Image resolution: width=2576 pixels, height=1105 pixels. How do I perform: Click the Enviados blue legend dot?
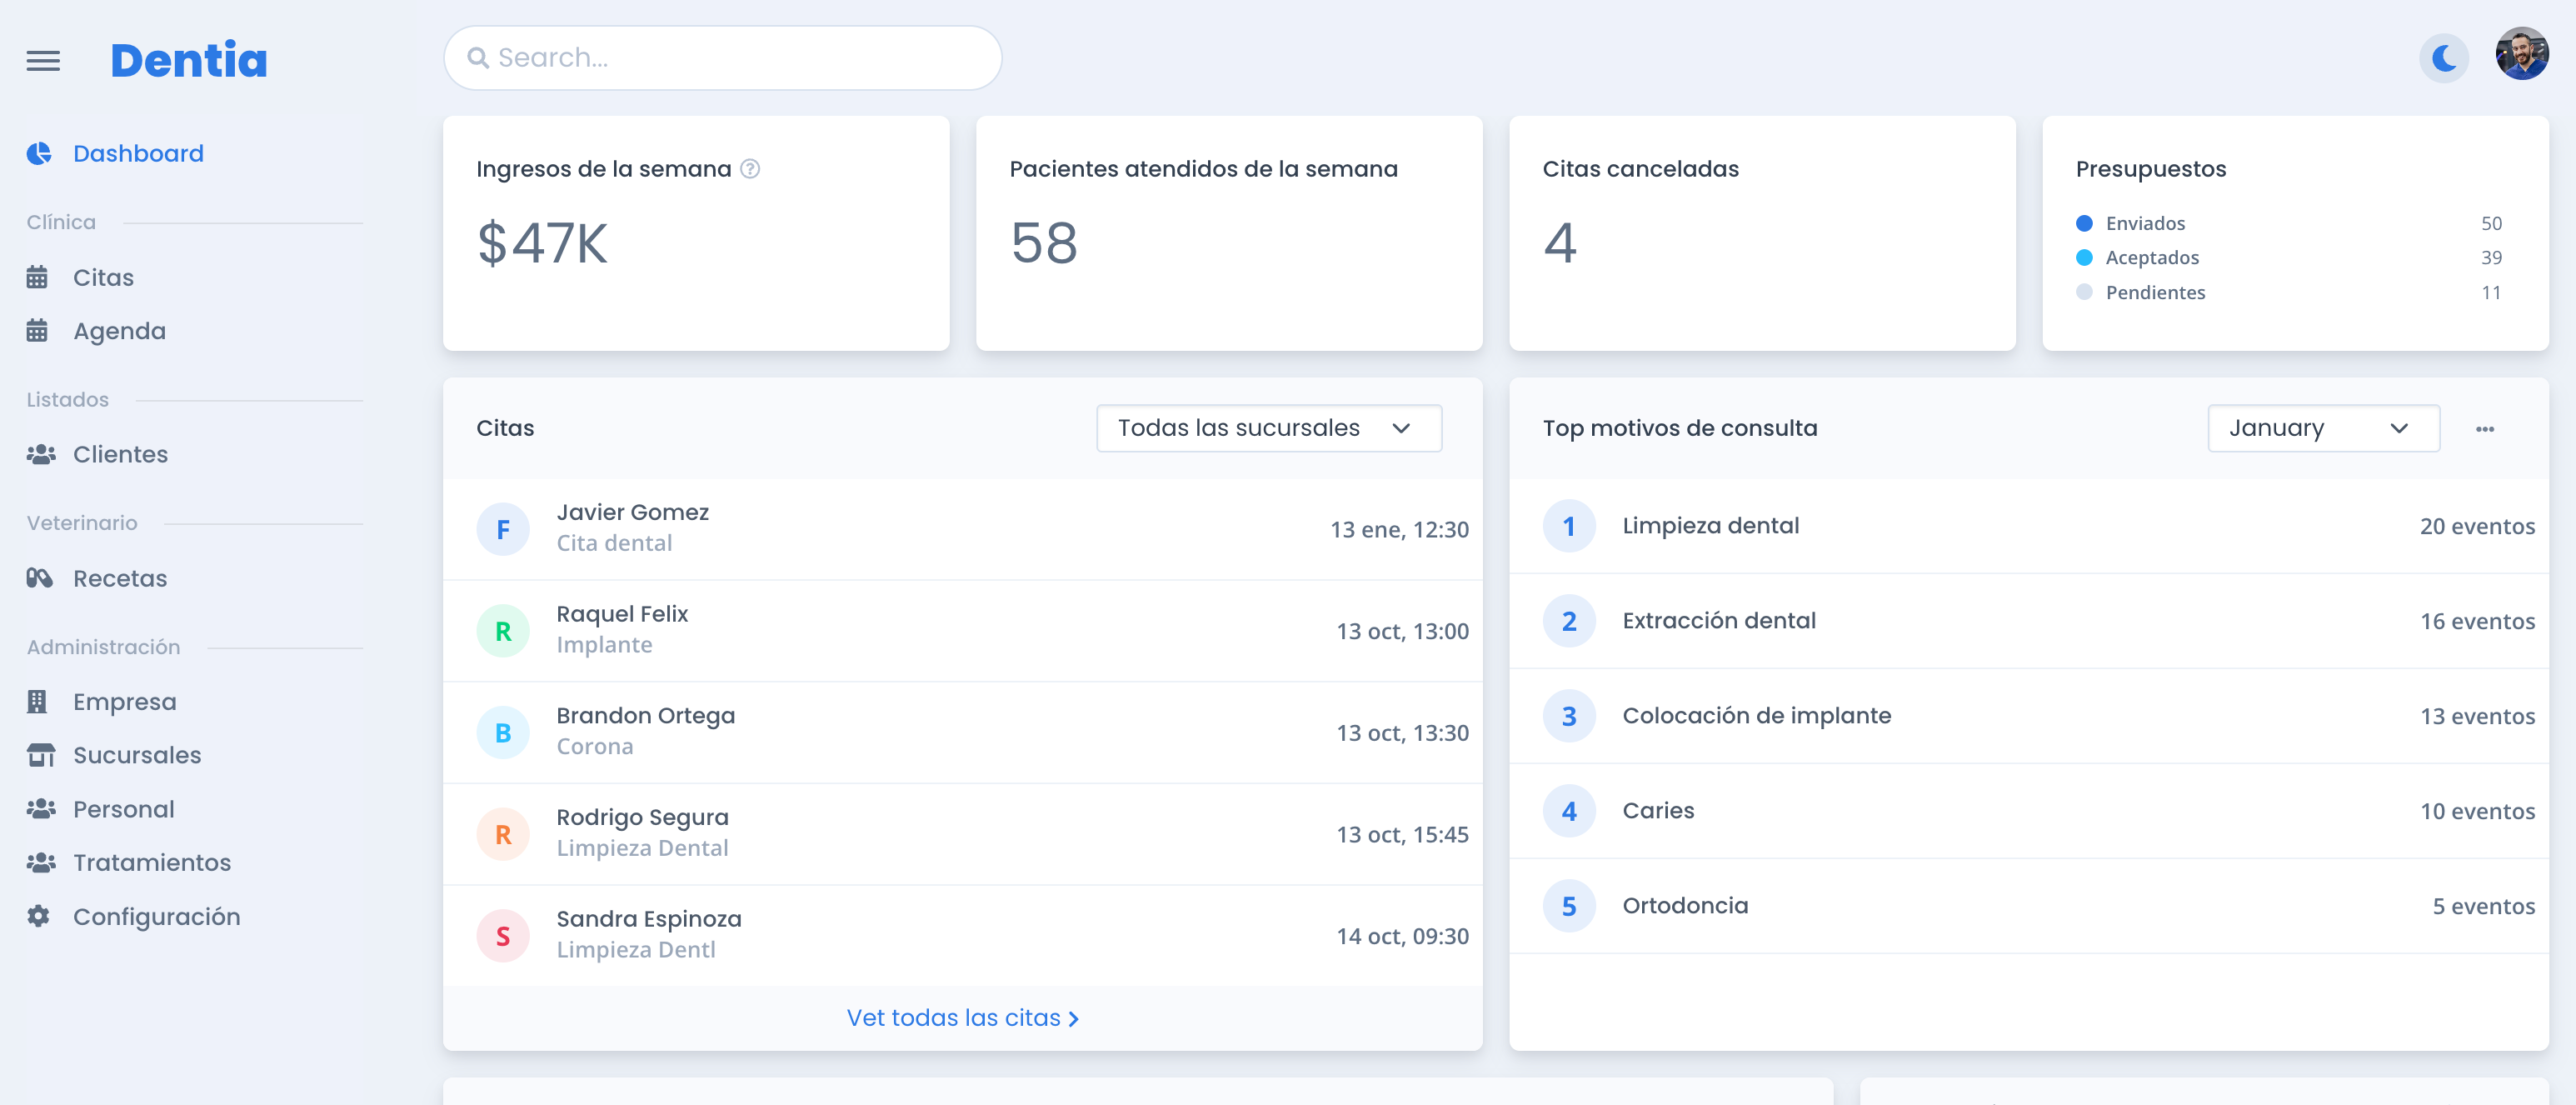(x=2084, y=223)
